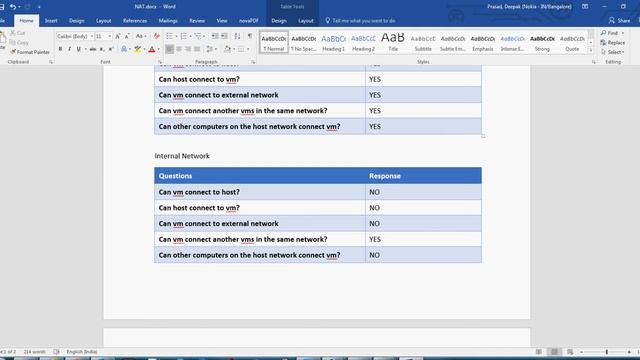Click the Share button

point(619,20)
